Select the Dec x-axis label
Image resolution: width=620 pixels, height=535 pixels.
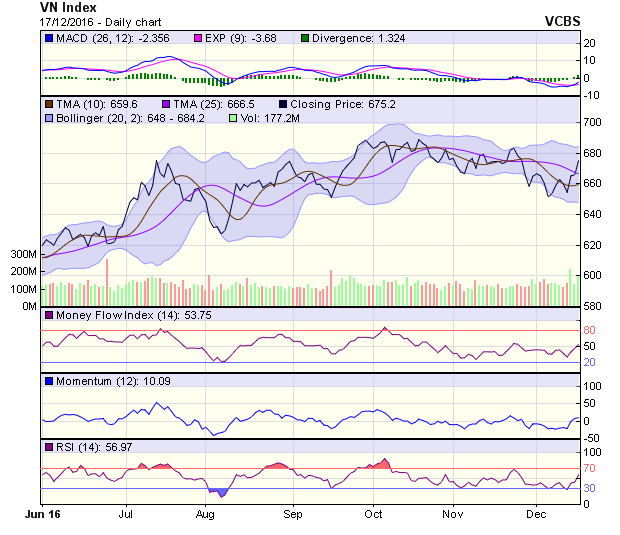(x=535, y=513)
